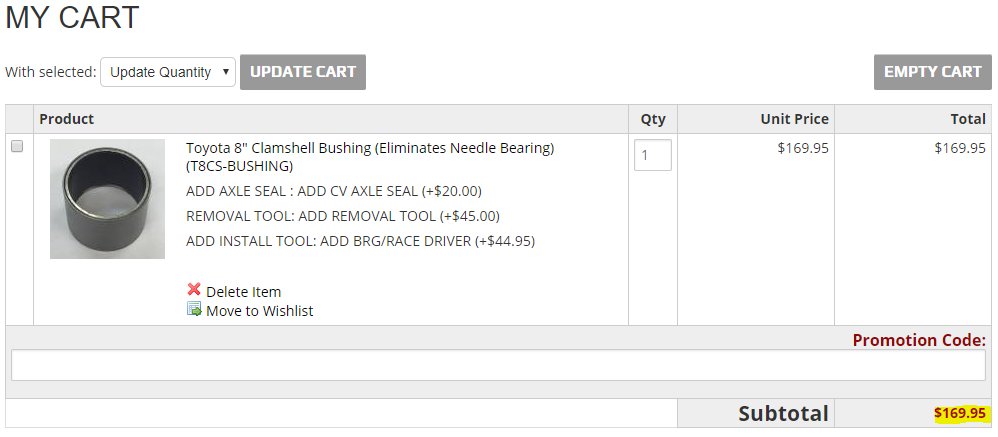Open the Toyota 8" Clamshell Bushing title link
The height and width of the screenshot is (437, 998).
[x=370, y=157]
